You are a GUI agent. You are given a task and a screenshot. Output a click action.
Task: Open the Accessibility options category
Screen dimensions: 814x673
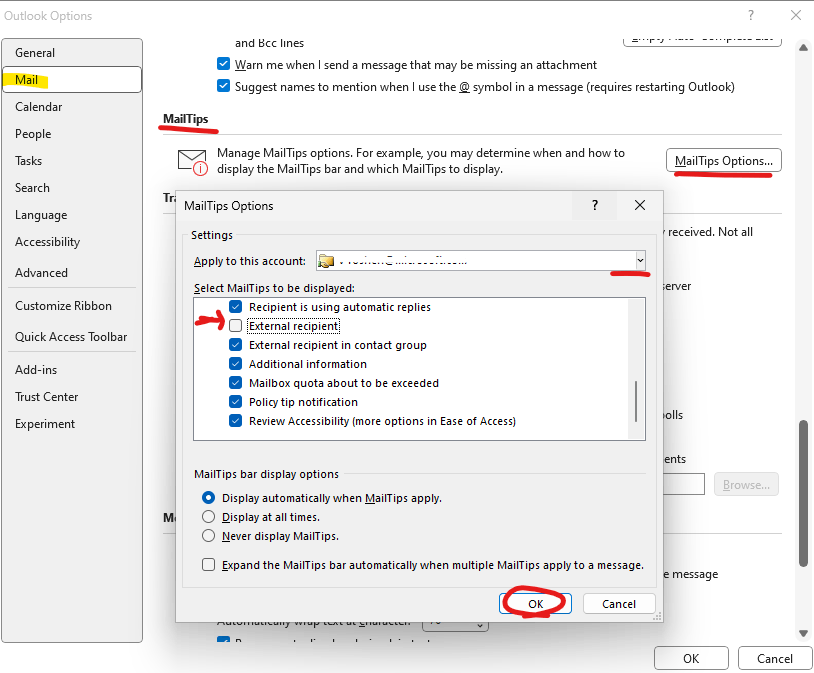(72, 241)
